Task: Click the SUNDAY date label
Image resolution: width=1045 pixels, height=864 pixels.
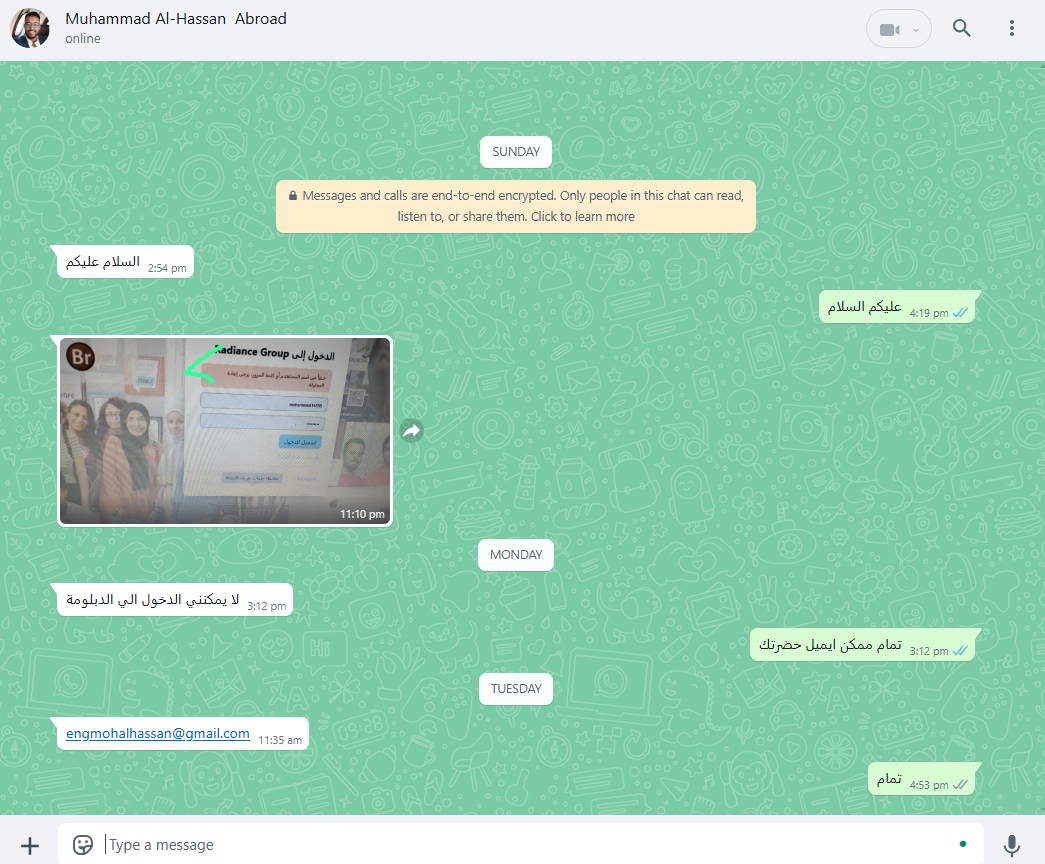Action: pyautogui.click(x=516, y=152)
